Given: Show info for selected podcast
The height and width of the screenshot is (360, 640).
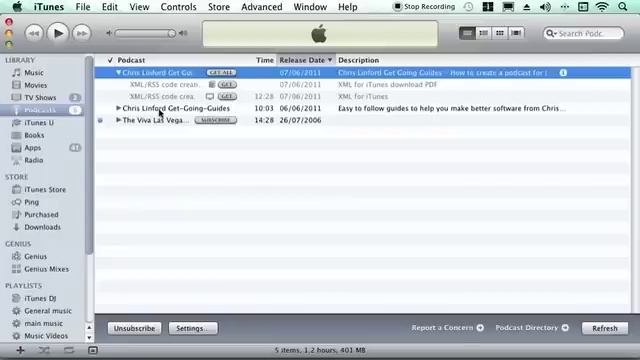Looking at the screenshot, I should [x=563, y=73].
